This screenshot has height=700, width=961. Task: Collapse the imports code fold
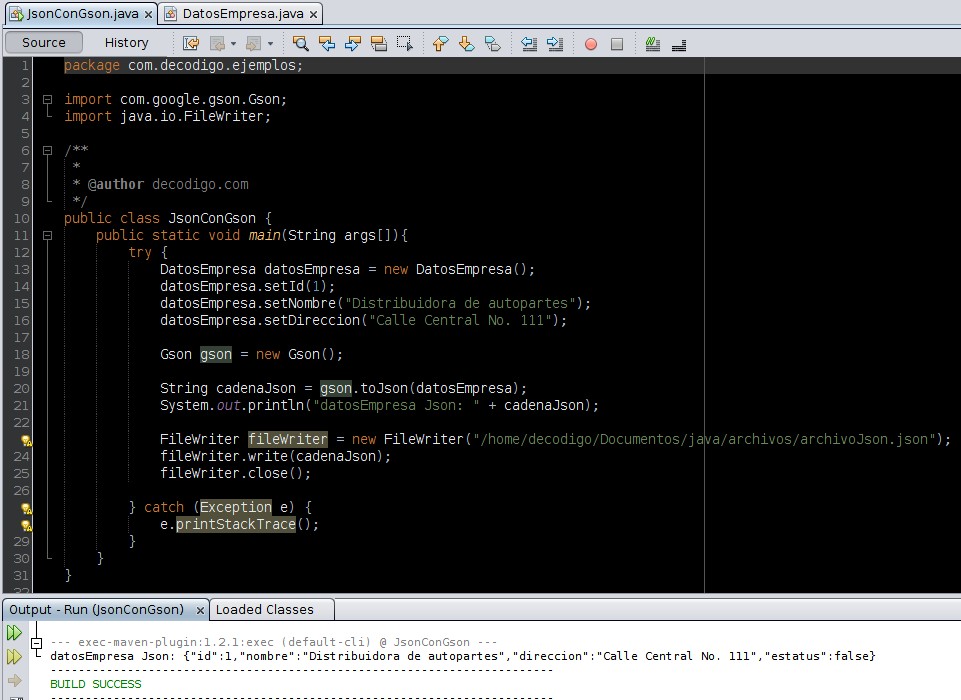click(47, 99)
